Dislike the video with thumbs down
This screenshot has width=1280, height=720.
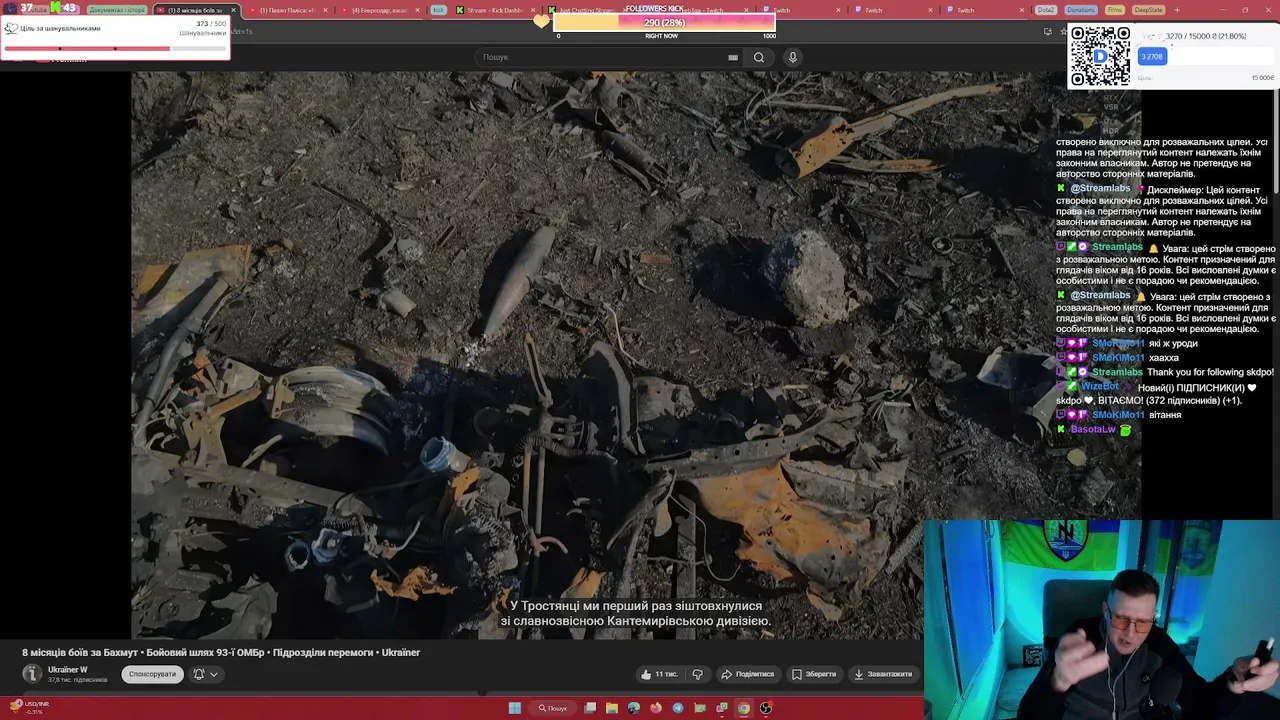(698, 674)
